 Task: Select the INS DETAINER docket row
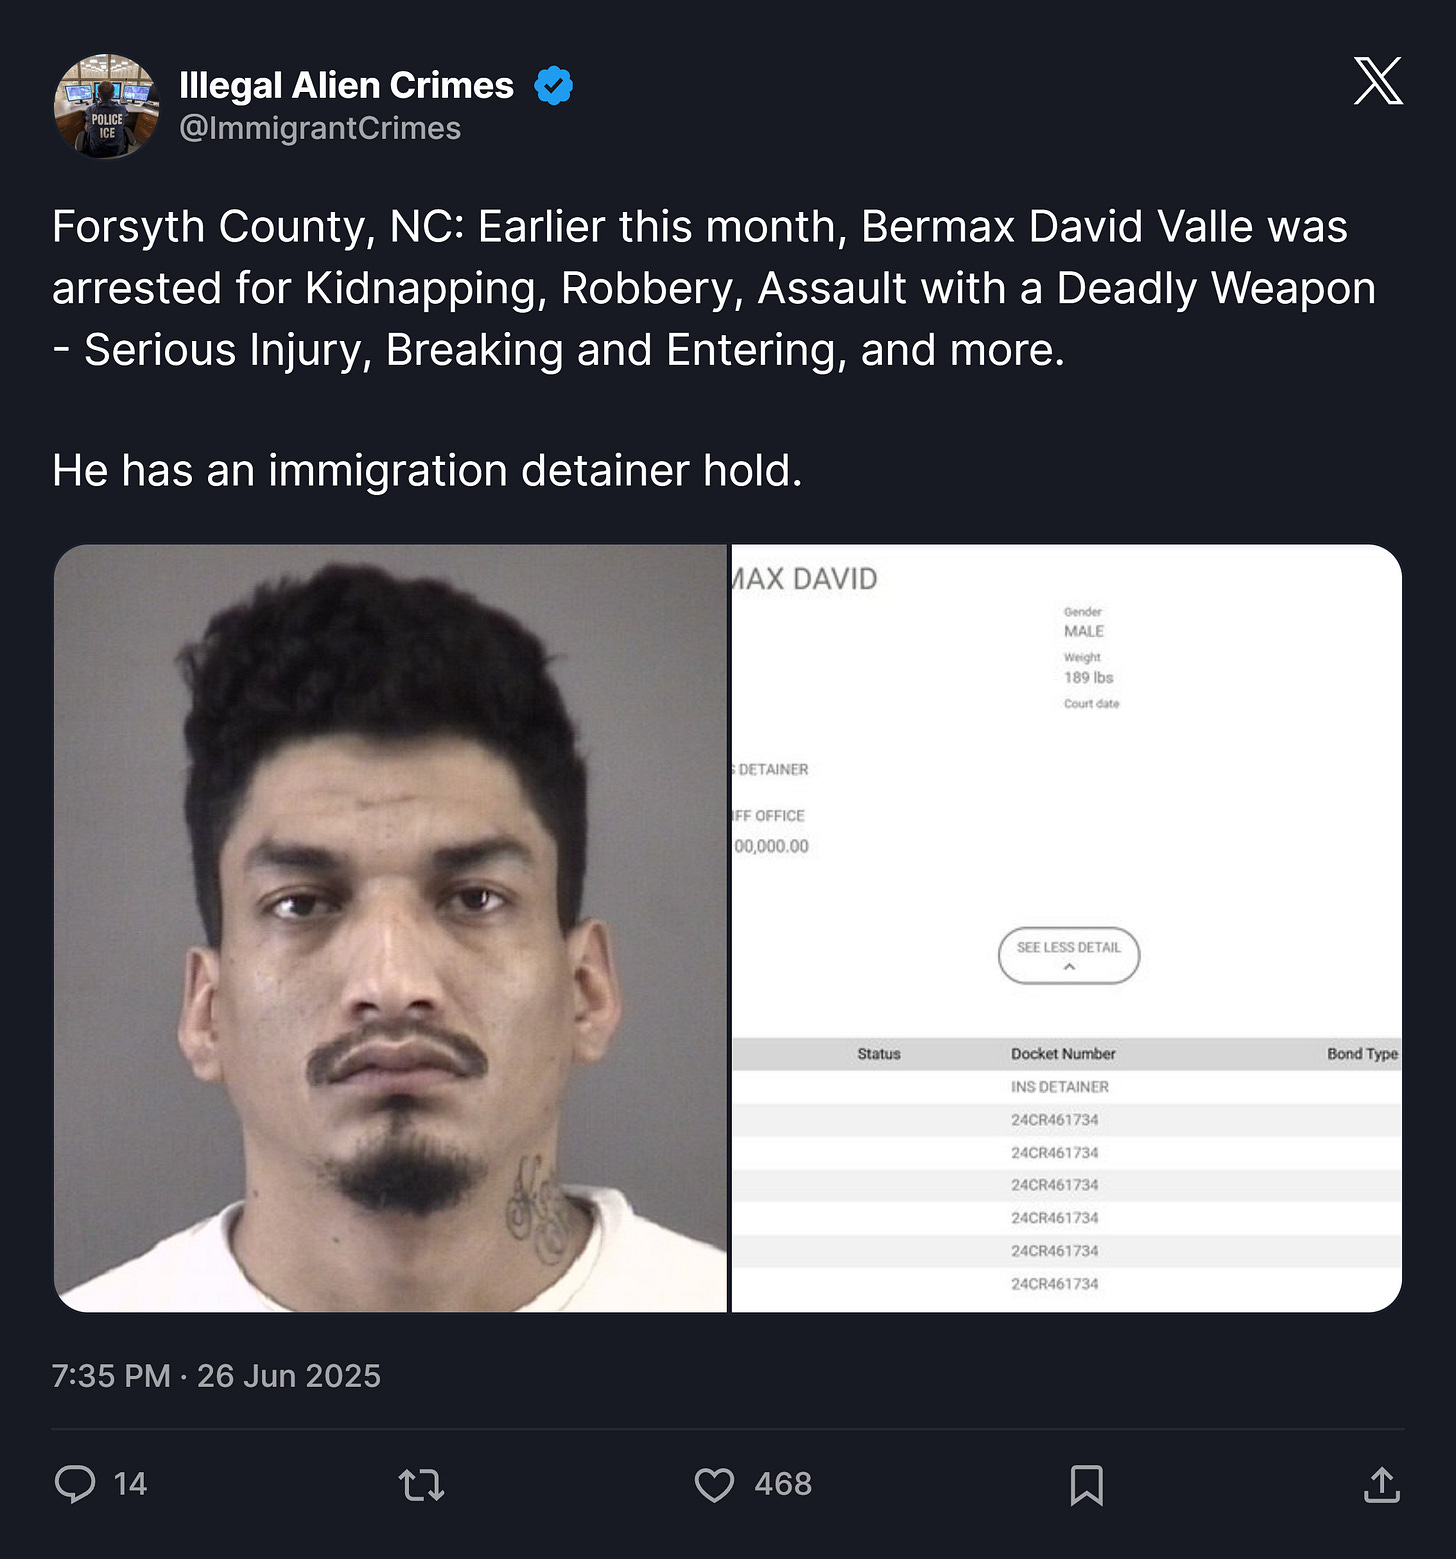point(1067,1087)
